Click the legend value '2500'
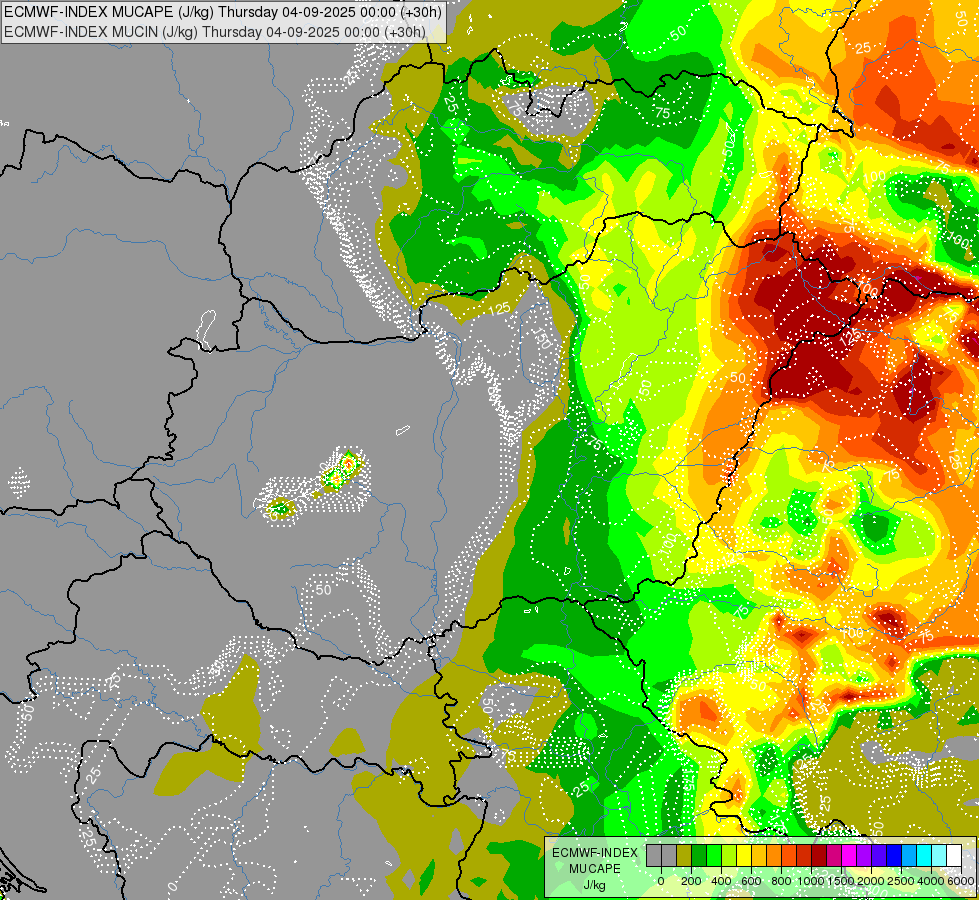 click(x=901, y=881)
